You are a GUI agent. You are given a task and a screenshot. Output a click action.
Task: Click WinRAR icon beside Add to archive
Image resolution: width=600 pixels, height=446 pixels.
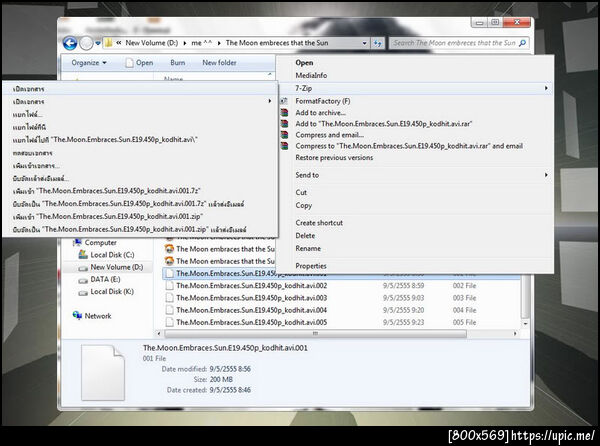pyautogui.click(x=284, y=112)
